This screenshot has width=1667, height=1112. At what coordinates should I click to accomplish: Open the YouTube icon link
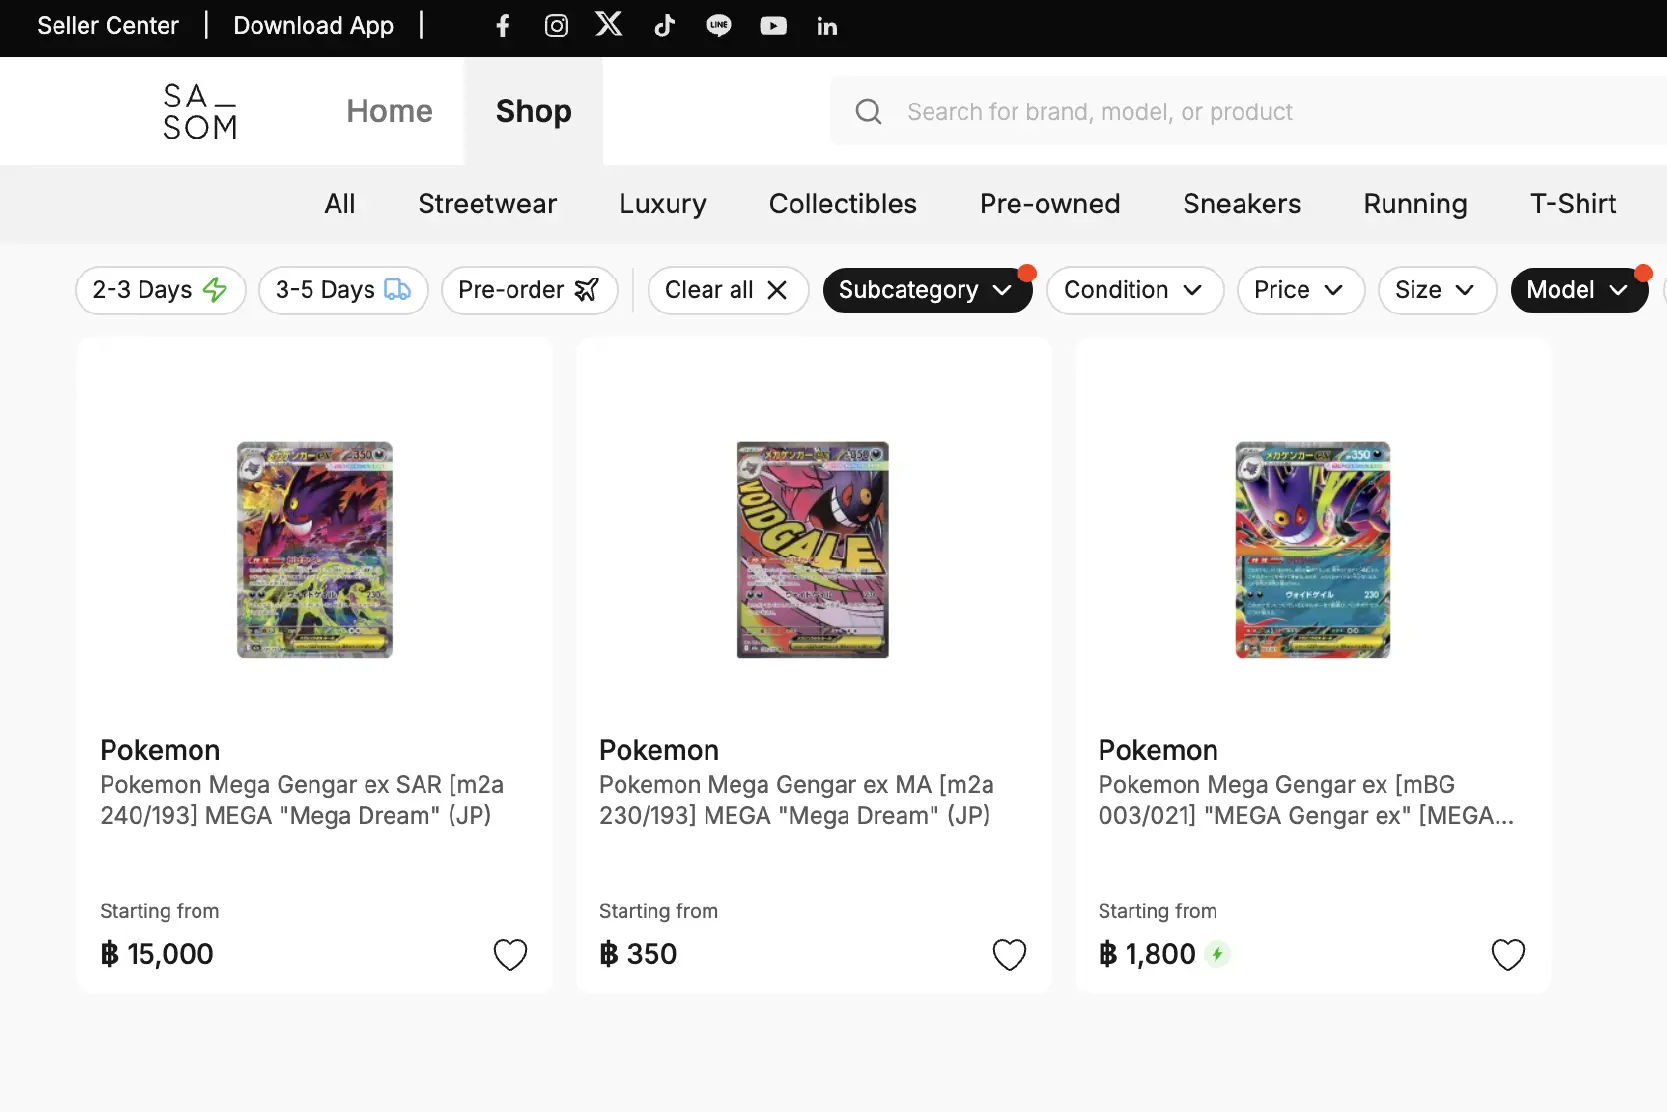coord(773,26)
